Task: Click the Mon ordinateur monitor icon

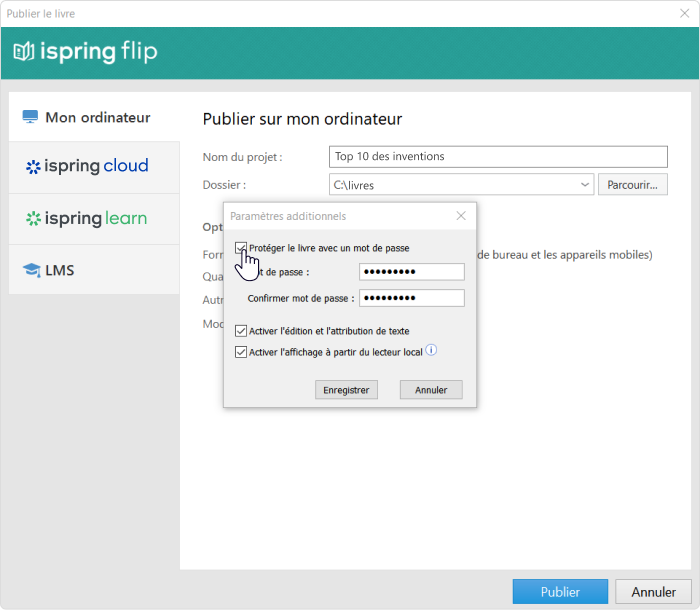Action: (30, 117)
